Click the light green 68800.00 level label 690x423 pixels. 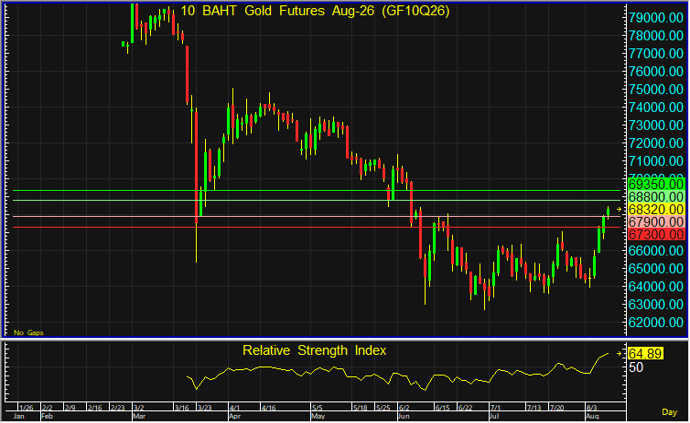[656, 197]
